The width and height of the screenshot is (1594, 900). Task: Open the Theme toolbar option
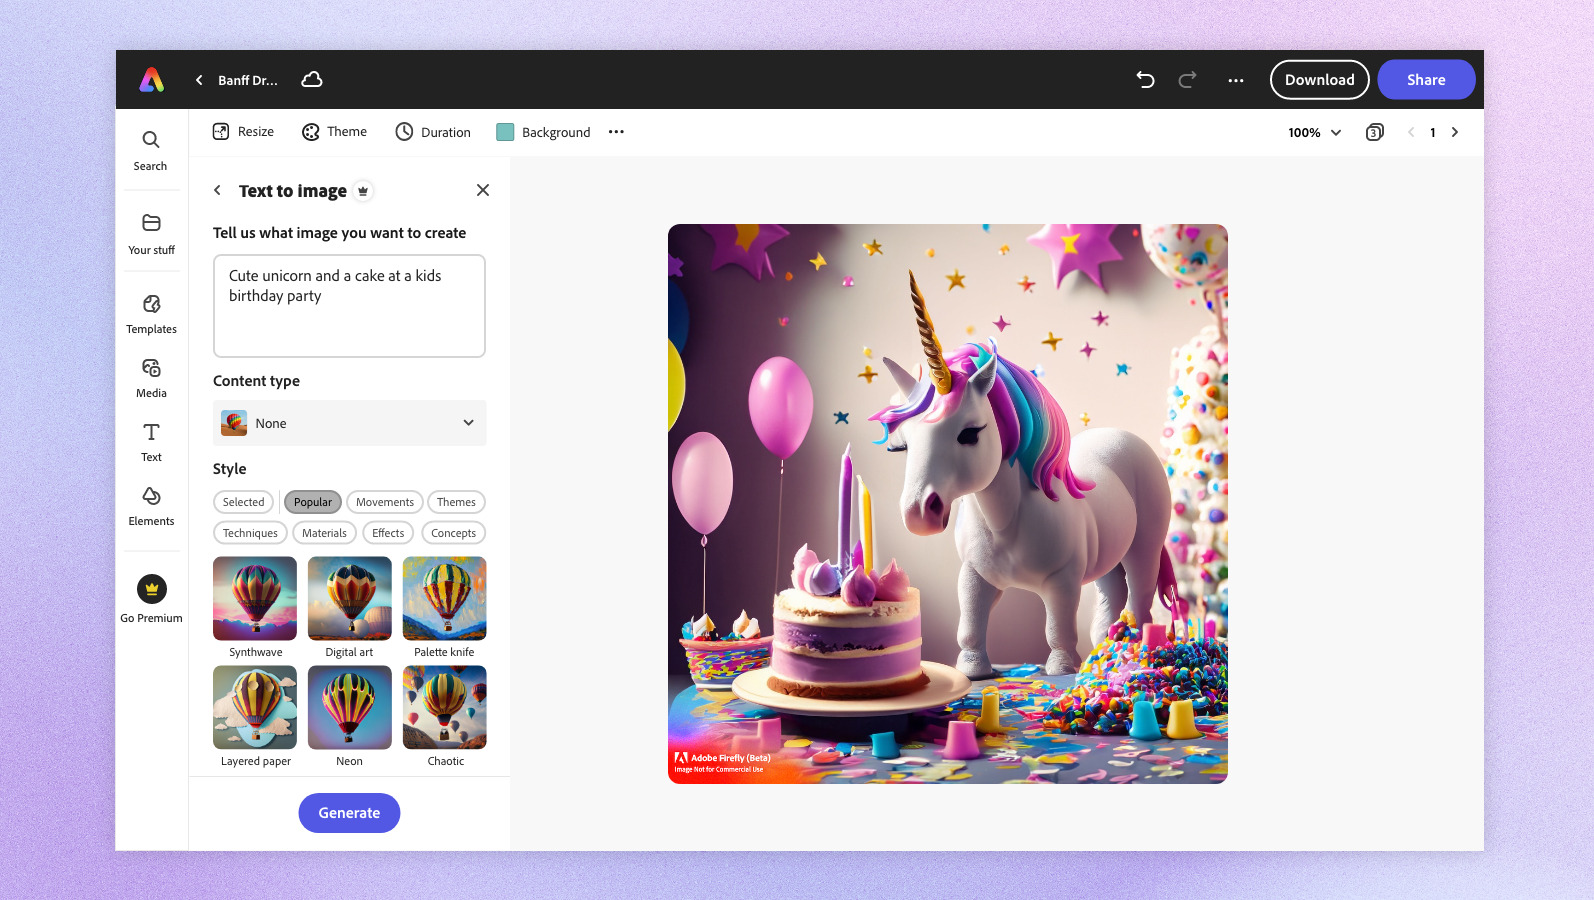pyautogui.click(x=335, y=132)
